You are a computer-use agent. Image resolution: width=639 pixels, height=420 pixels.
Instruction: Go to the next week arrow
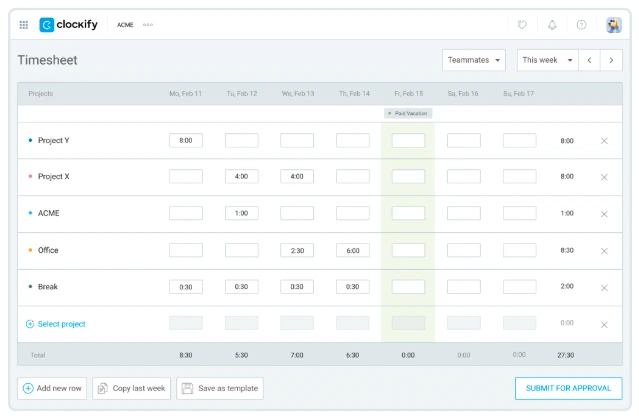click(x=611, y=60)
